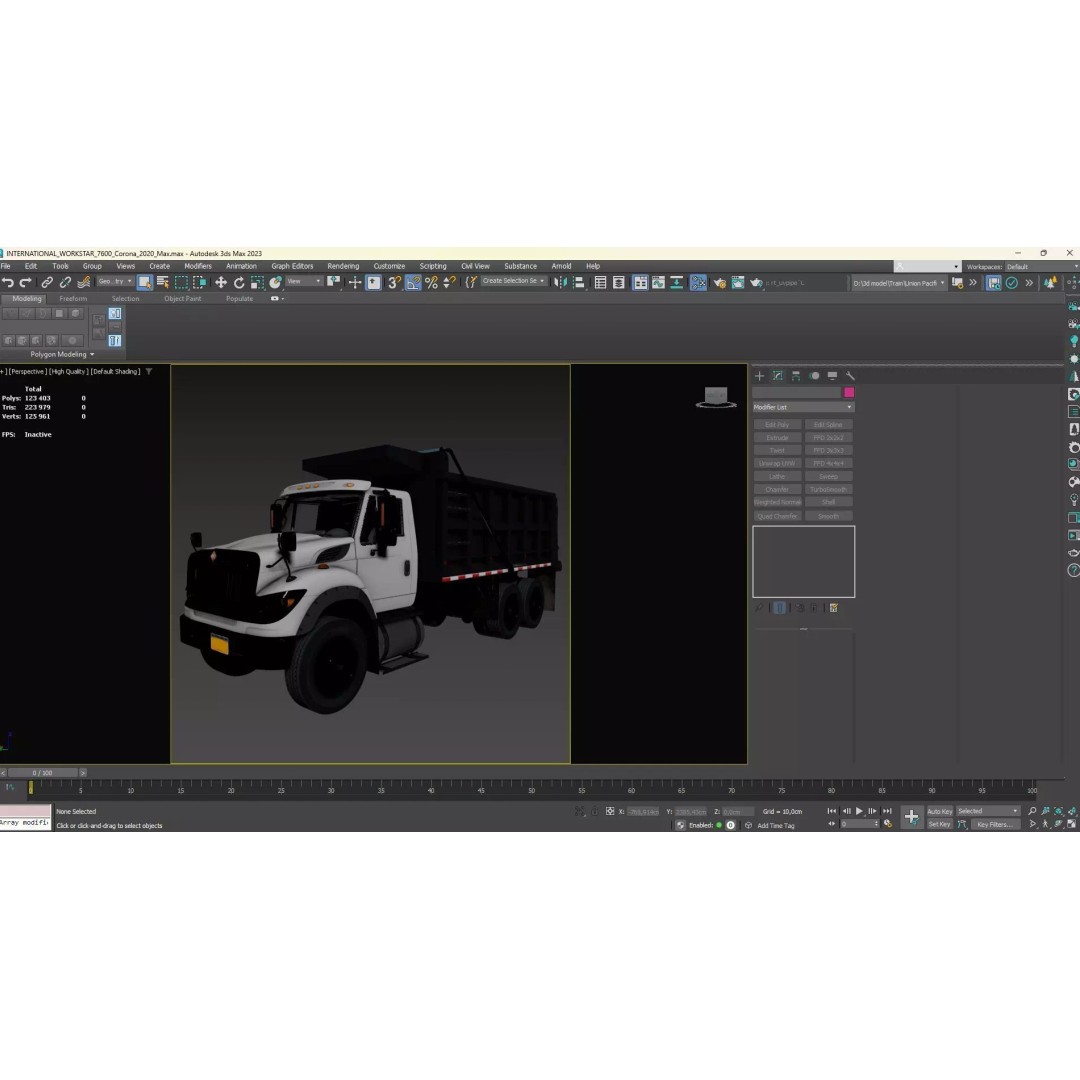This screenshot has height=1080, width=1080.
Task: Open the Create Selection Set dropdown
Action: (x=514, y=281)
